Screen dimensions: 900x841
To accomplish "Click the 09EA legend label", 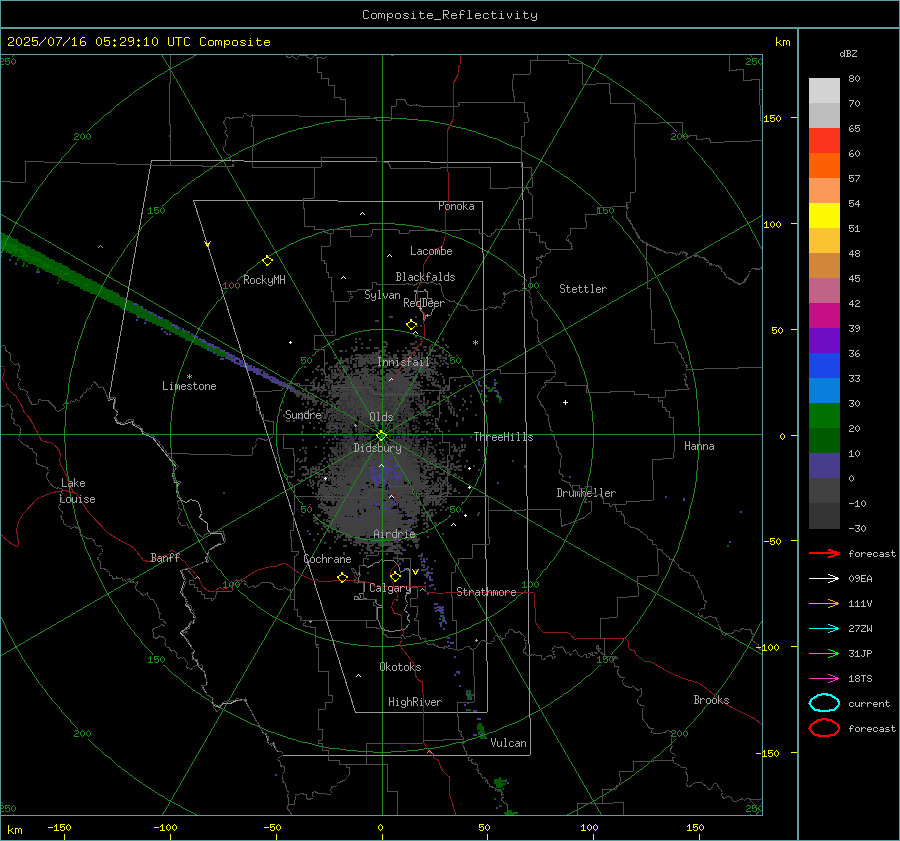I will point(860,579).
